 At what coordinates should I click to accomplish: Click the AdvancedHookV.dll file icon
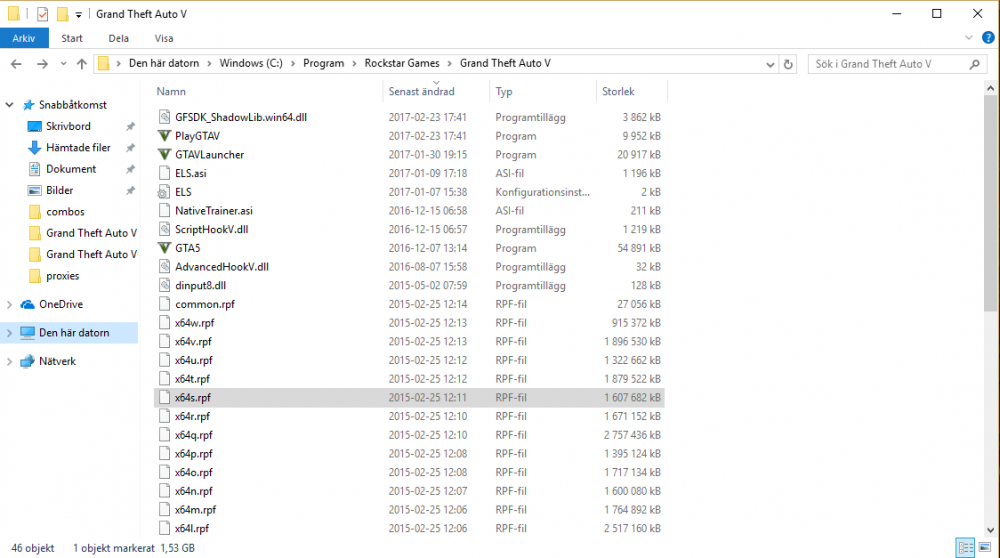[165, 267]
